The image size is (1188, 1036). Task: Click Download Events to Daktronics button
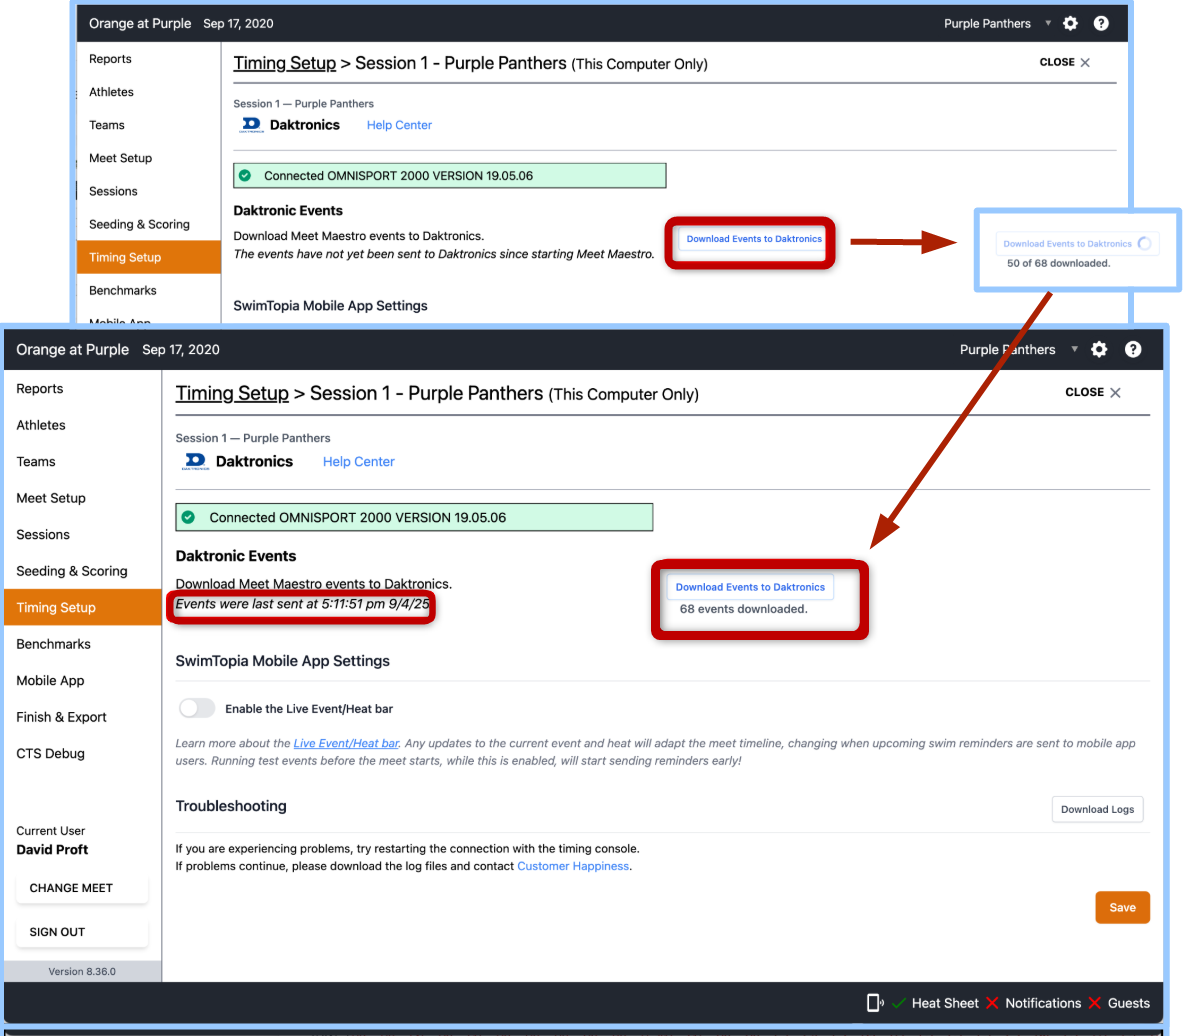click(750, 587)
